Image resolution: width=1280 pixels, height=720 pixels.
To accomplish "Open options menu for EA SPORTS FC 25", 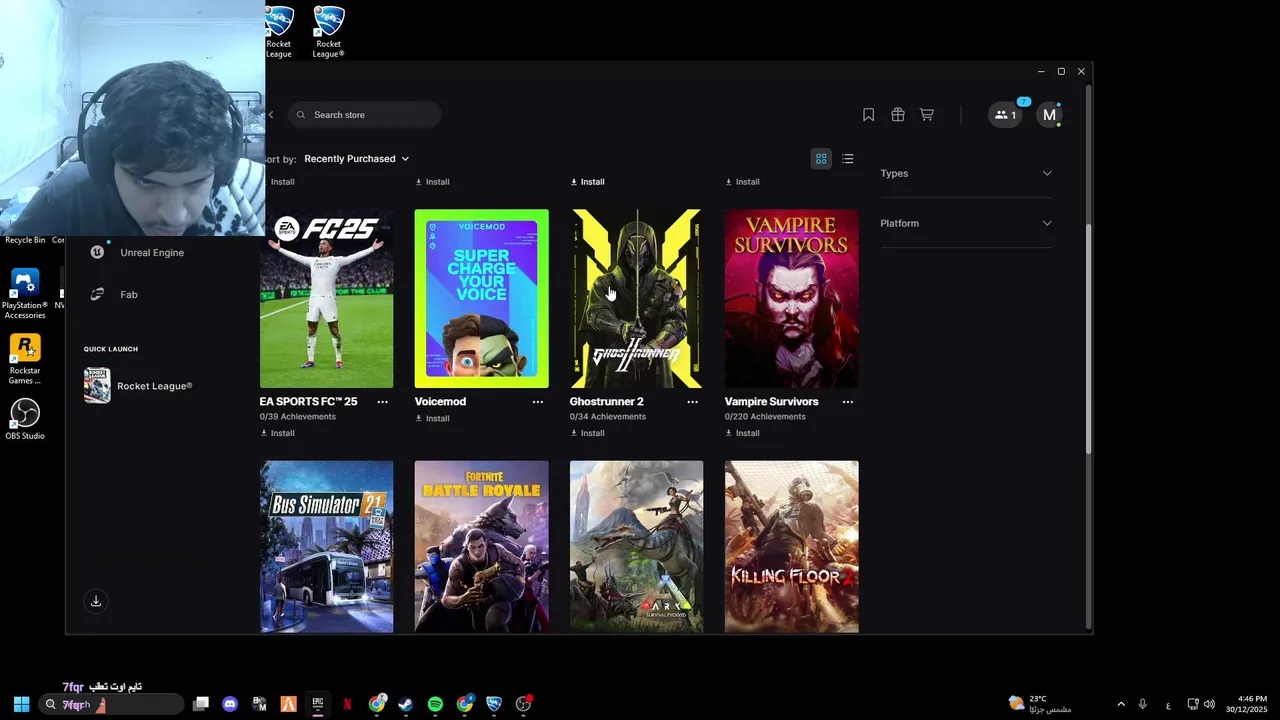I will 382,402.
